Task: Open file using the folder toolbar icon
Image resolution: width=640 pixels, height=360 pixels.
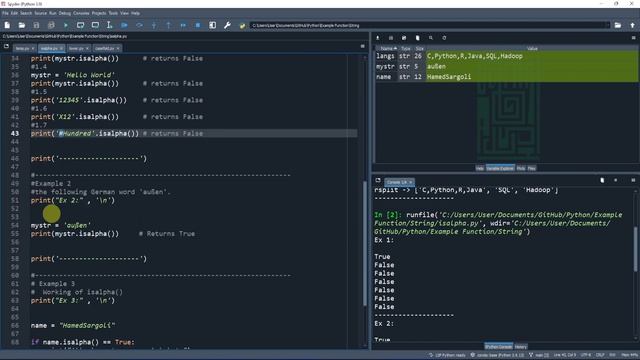Action: 22,25
